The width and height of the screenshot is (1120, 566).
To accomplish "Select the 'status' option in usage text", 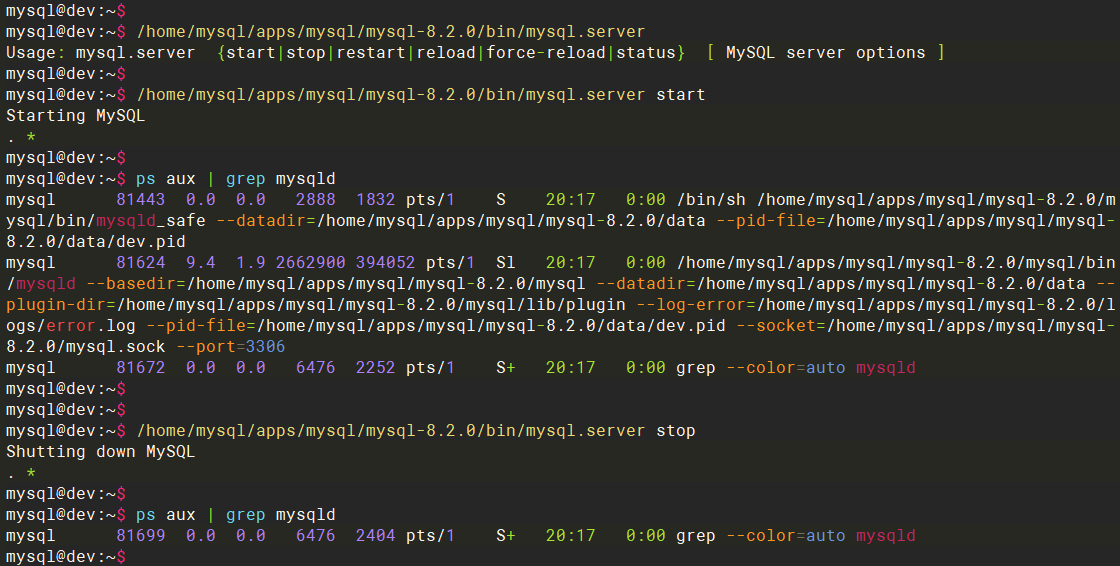I will click(645, 53).
